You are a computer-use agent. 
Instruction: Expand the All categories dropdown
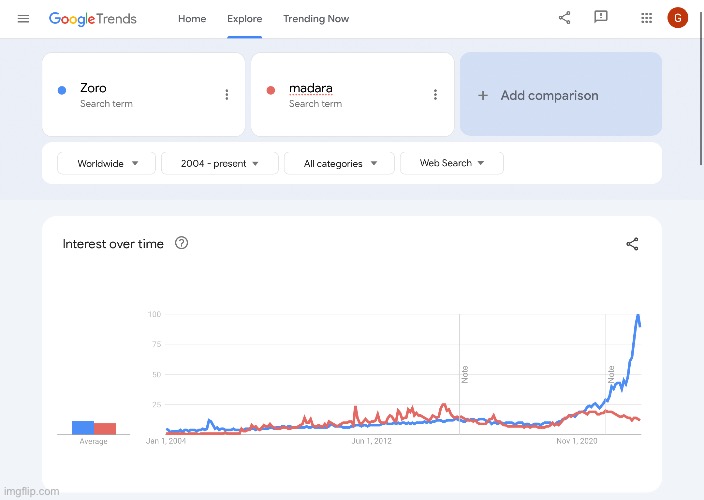point(339,163)
